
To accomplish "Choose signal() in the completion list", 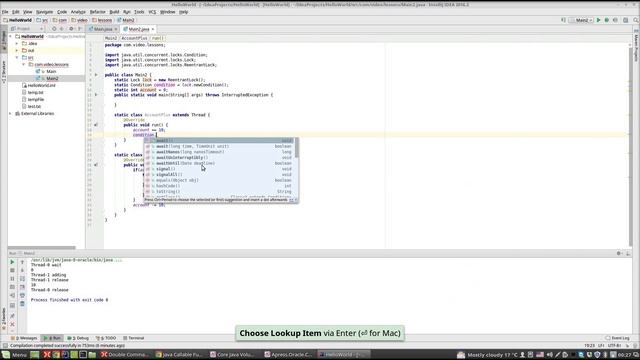I will point(219,169).
